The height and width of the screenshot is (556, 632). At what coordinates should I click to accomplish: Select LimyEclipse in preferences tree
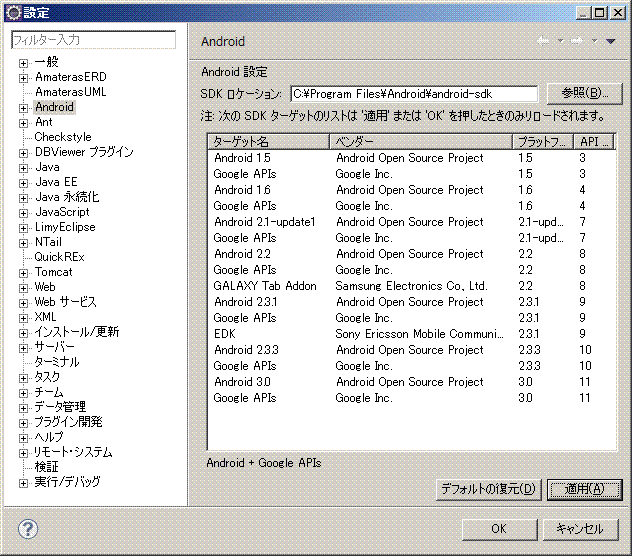[x=65, y=227]
